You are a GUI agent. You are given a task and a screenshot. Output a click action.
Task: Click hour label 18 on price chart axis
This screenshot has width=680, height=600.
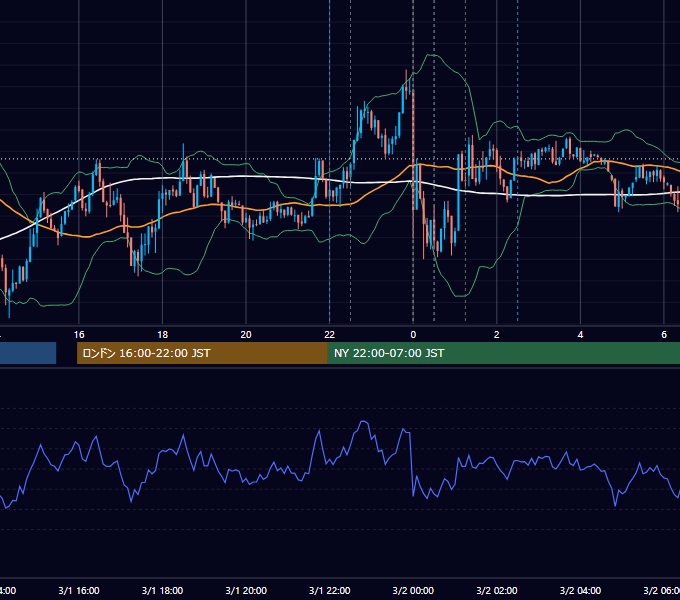point(162,335)
